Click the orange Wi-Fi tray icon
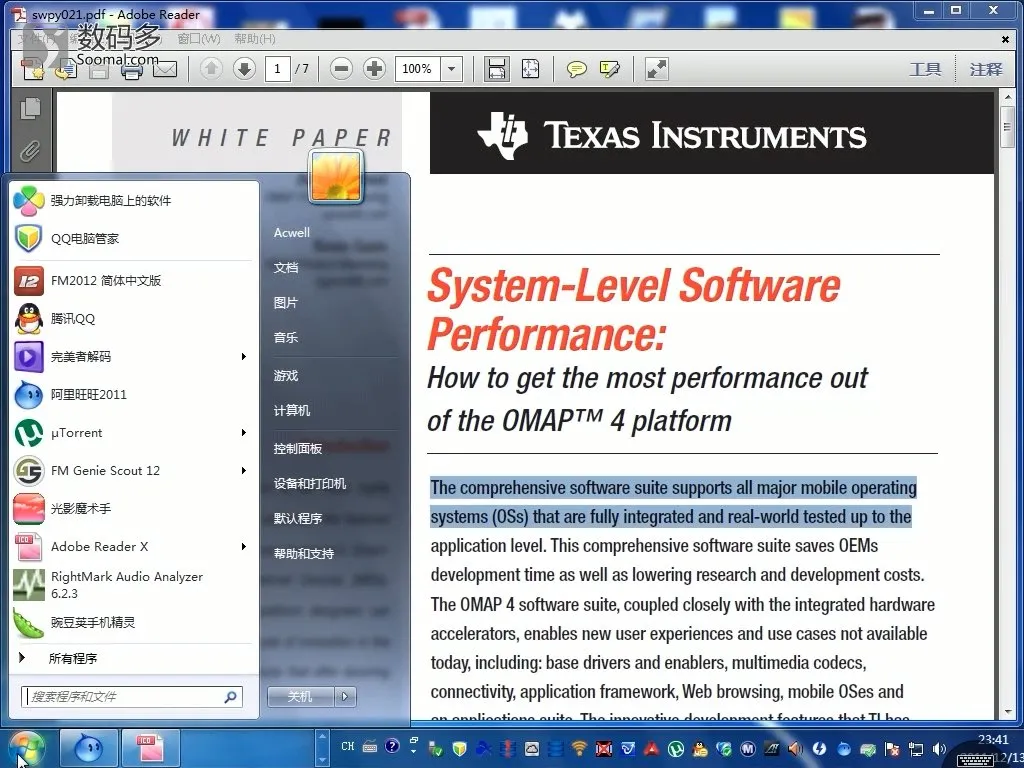1024x768 pixels. (579, 748)
